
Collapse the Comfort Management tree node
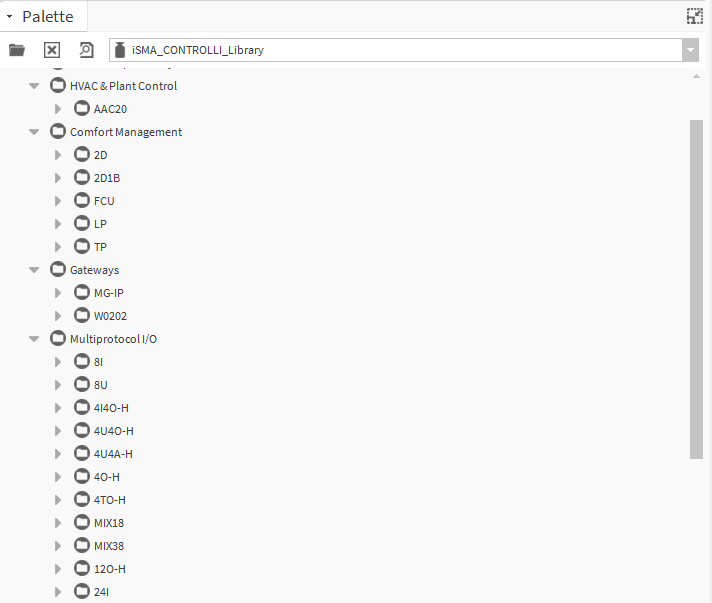coord(34,132)
